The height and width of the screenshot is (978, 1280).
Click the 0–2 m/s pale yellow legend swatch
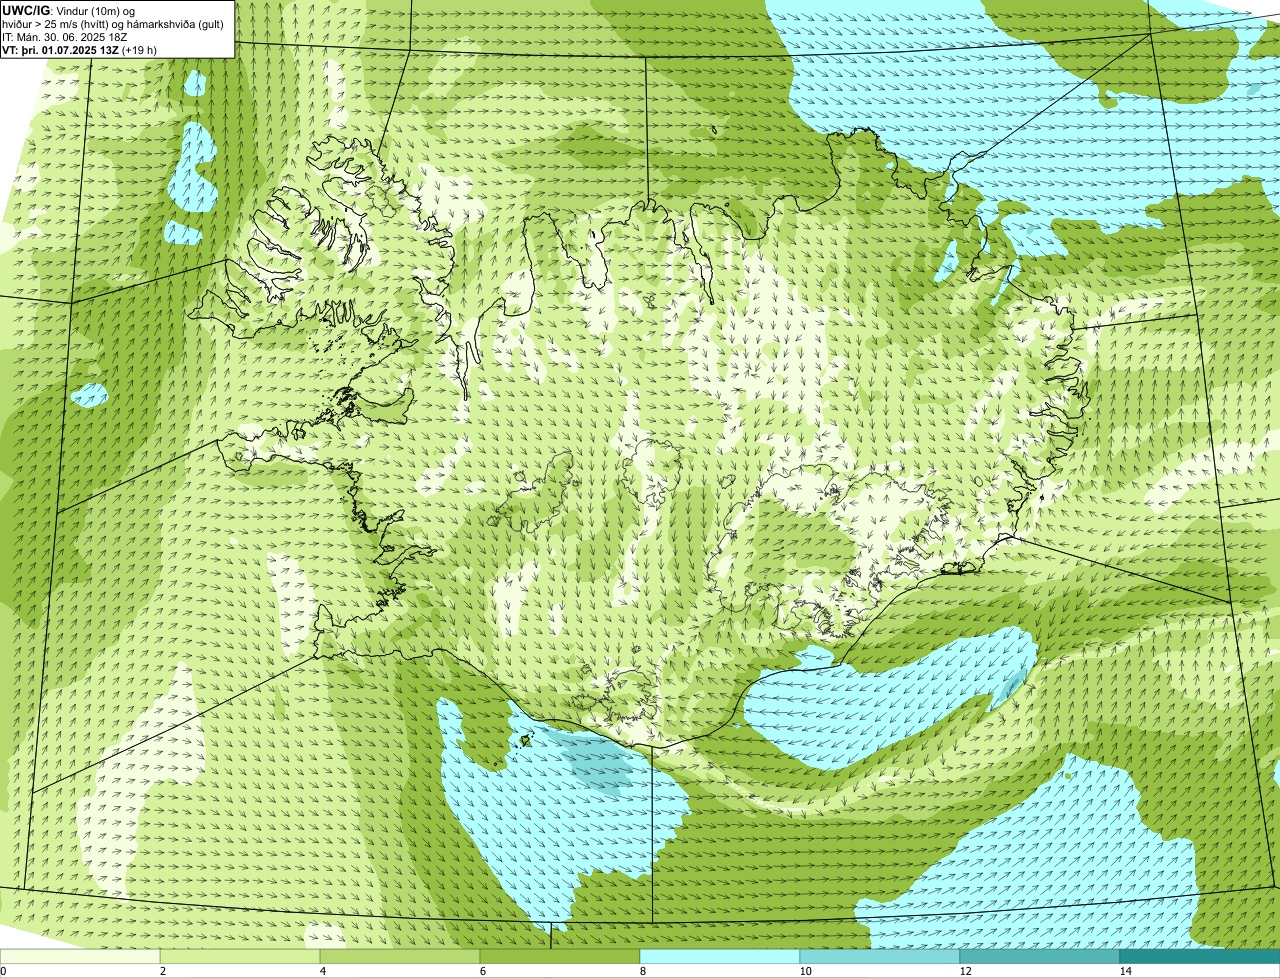pos(80,957)
